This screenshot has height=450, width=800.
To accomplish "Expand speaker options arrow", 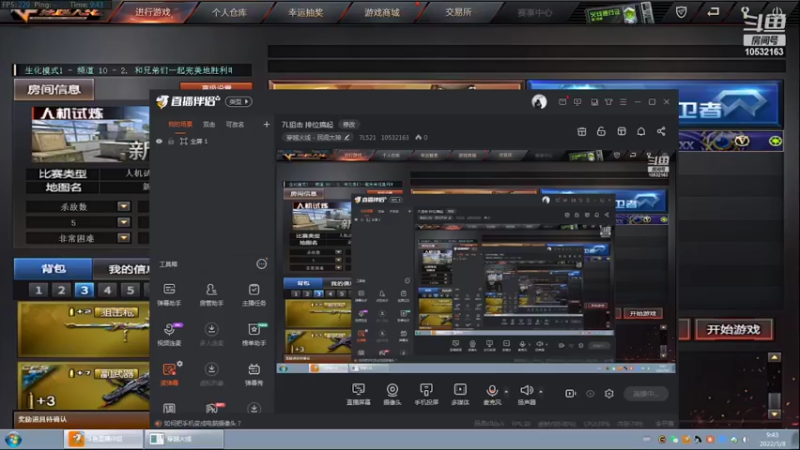I will click(541, 392).
